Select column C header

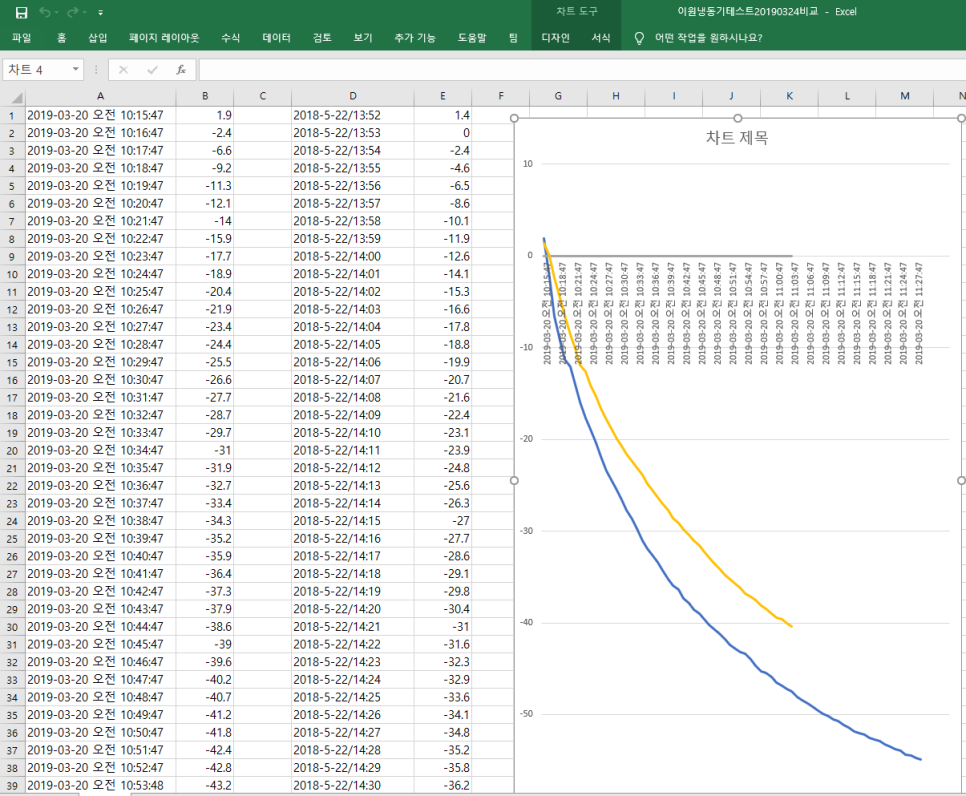pos(262,96)
